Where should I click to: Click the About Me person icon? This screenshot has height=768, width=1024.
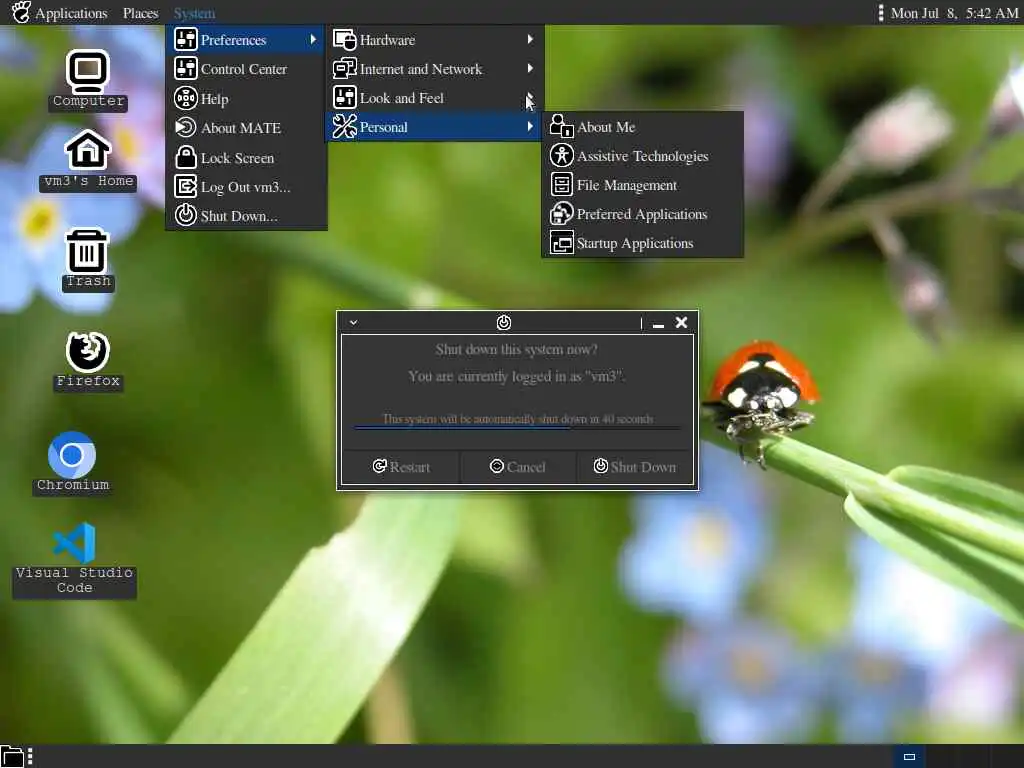coord(561,126)
